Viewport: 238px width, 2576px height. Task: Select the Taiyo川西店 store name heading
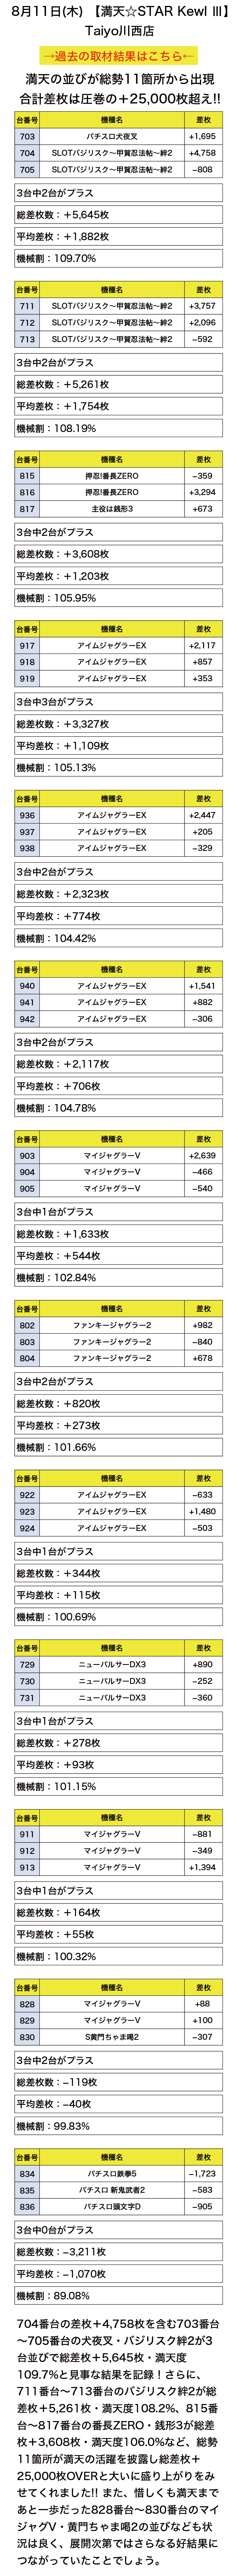point(119,31)
